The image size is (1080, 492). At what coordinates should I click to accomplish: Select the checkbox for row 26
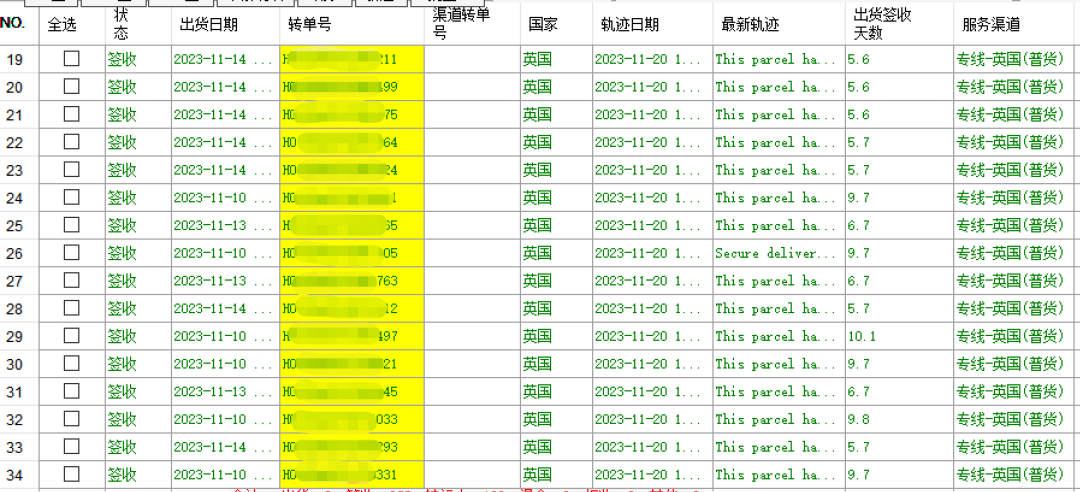[x=72, y=253]
